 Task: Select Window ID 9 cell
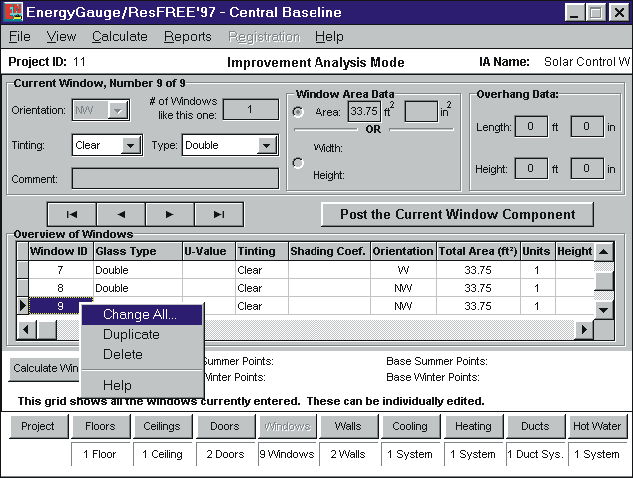tap(61, 306)
